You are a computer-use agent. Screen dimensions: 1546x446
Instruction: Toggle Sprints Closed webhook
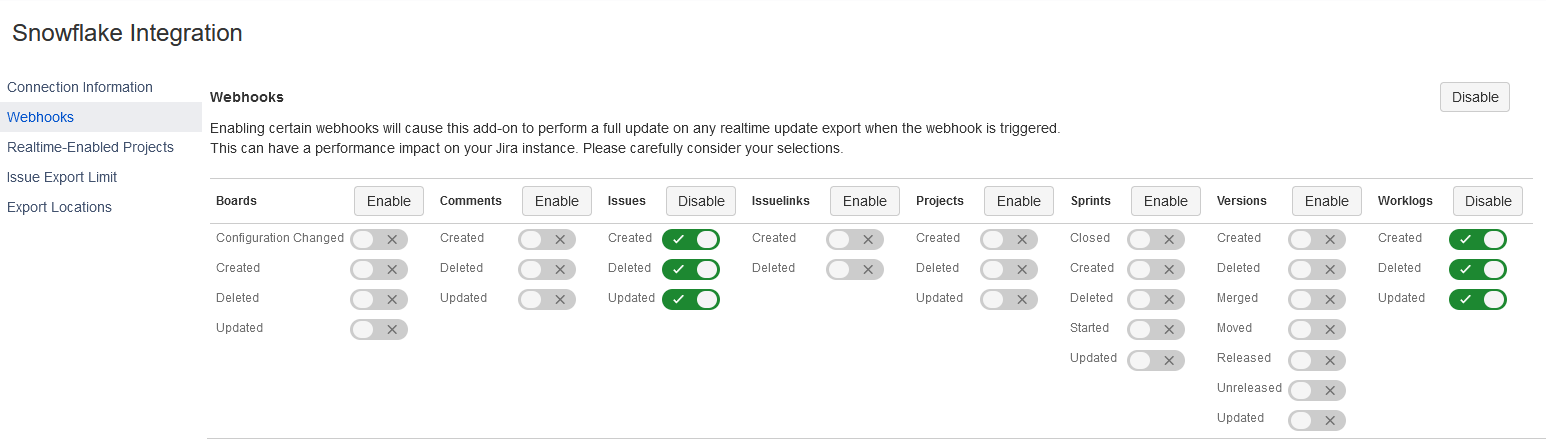1156,240
